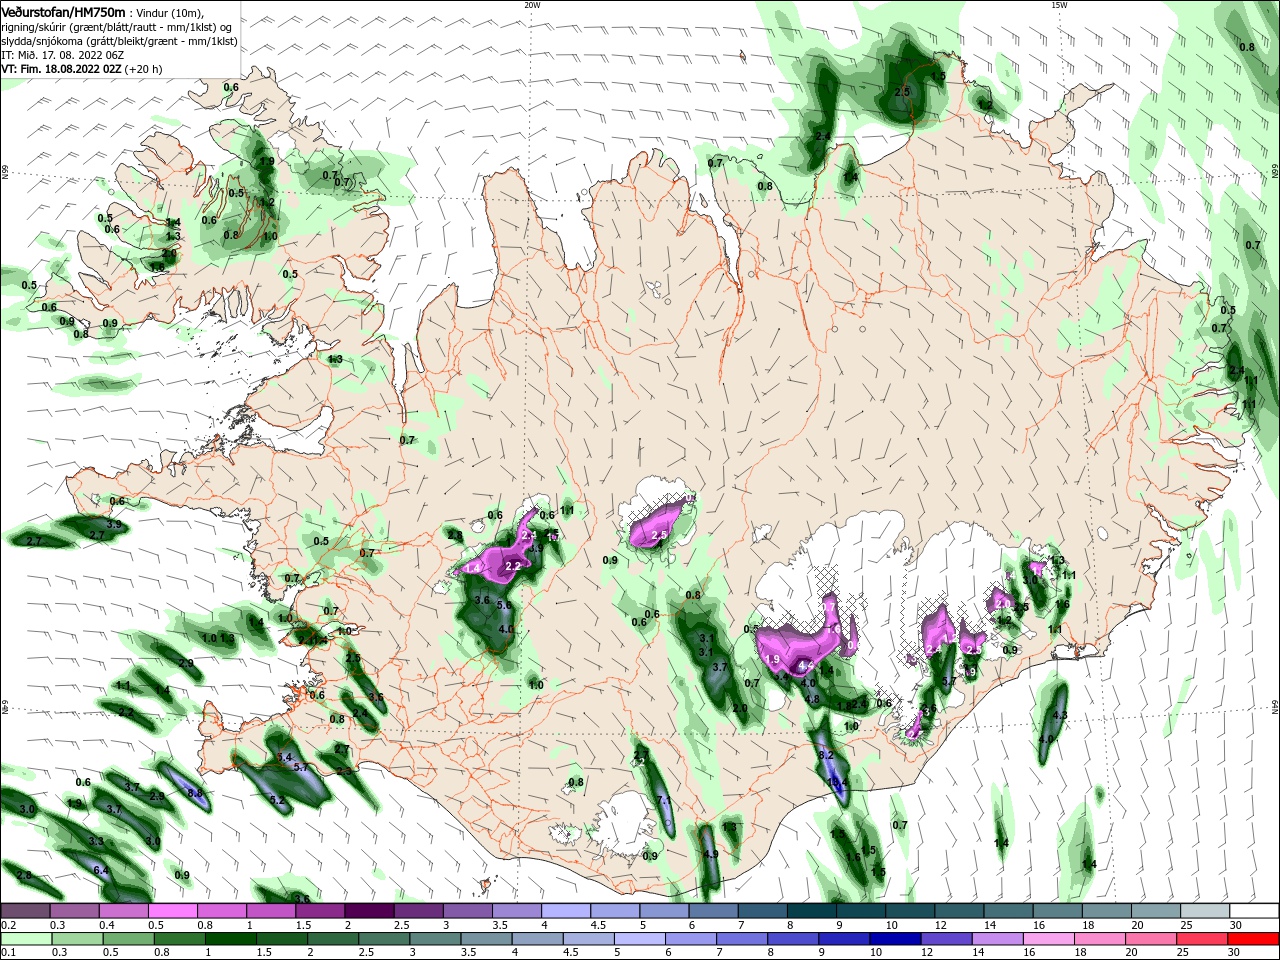Click the 3.3 rainfall value
Screen dimensions: 1280x960
coord(96,841)
